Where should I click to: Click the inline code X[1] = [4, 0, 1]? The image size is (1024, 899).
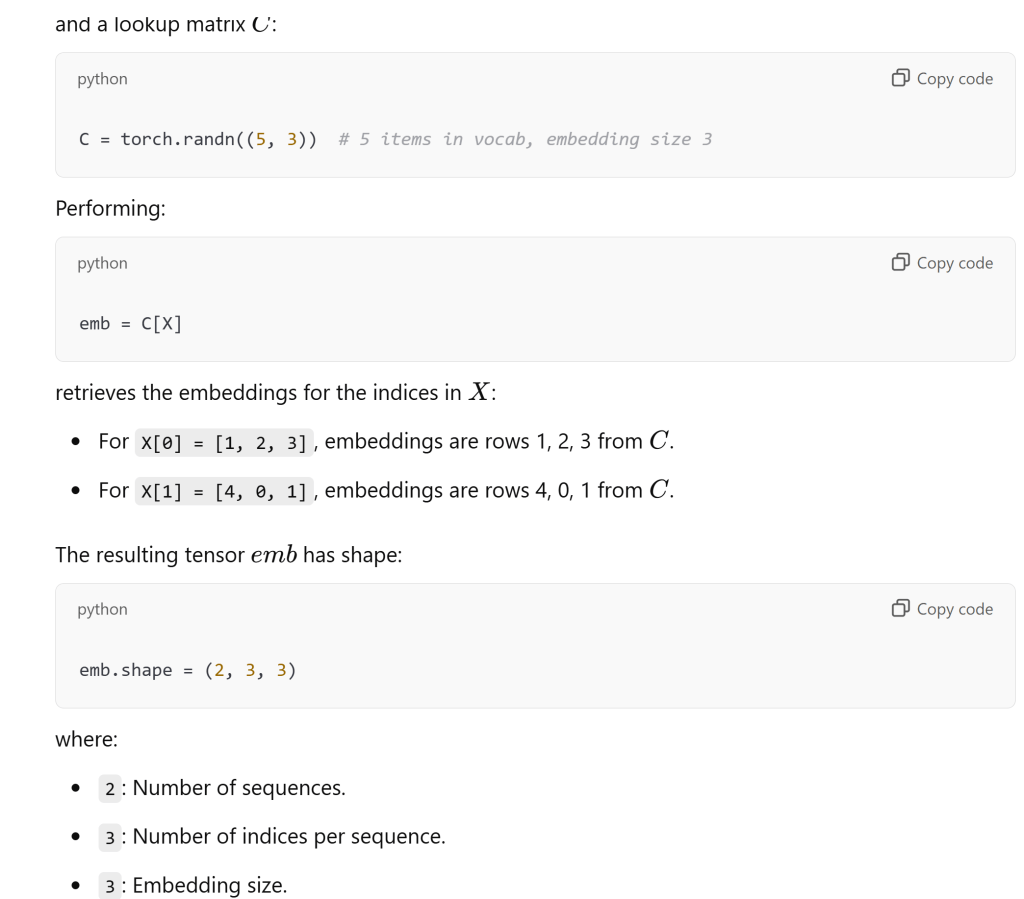[x=224, y=491]
